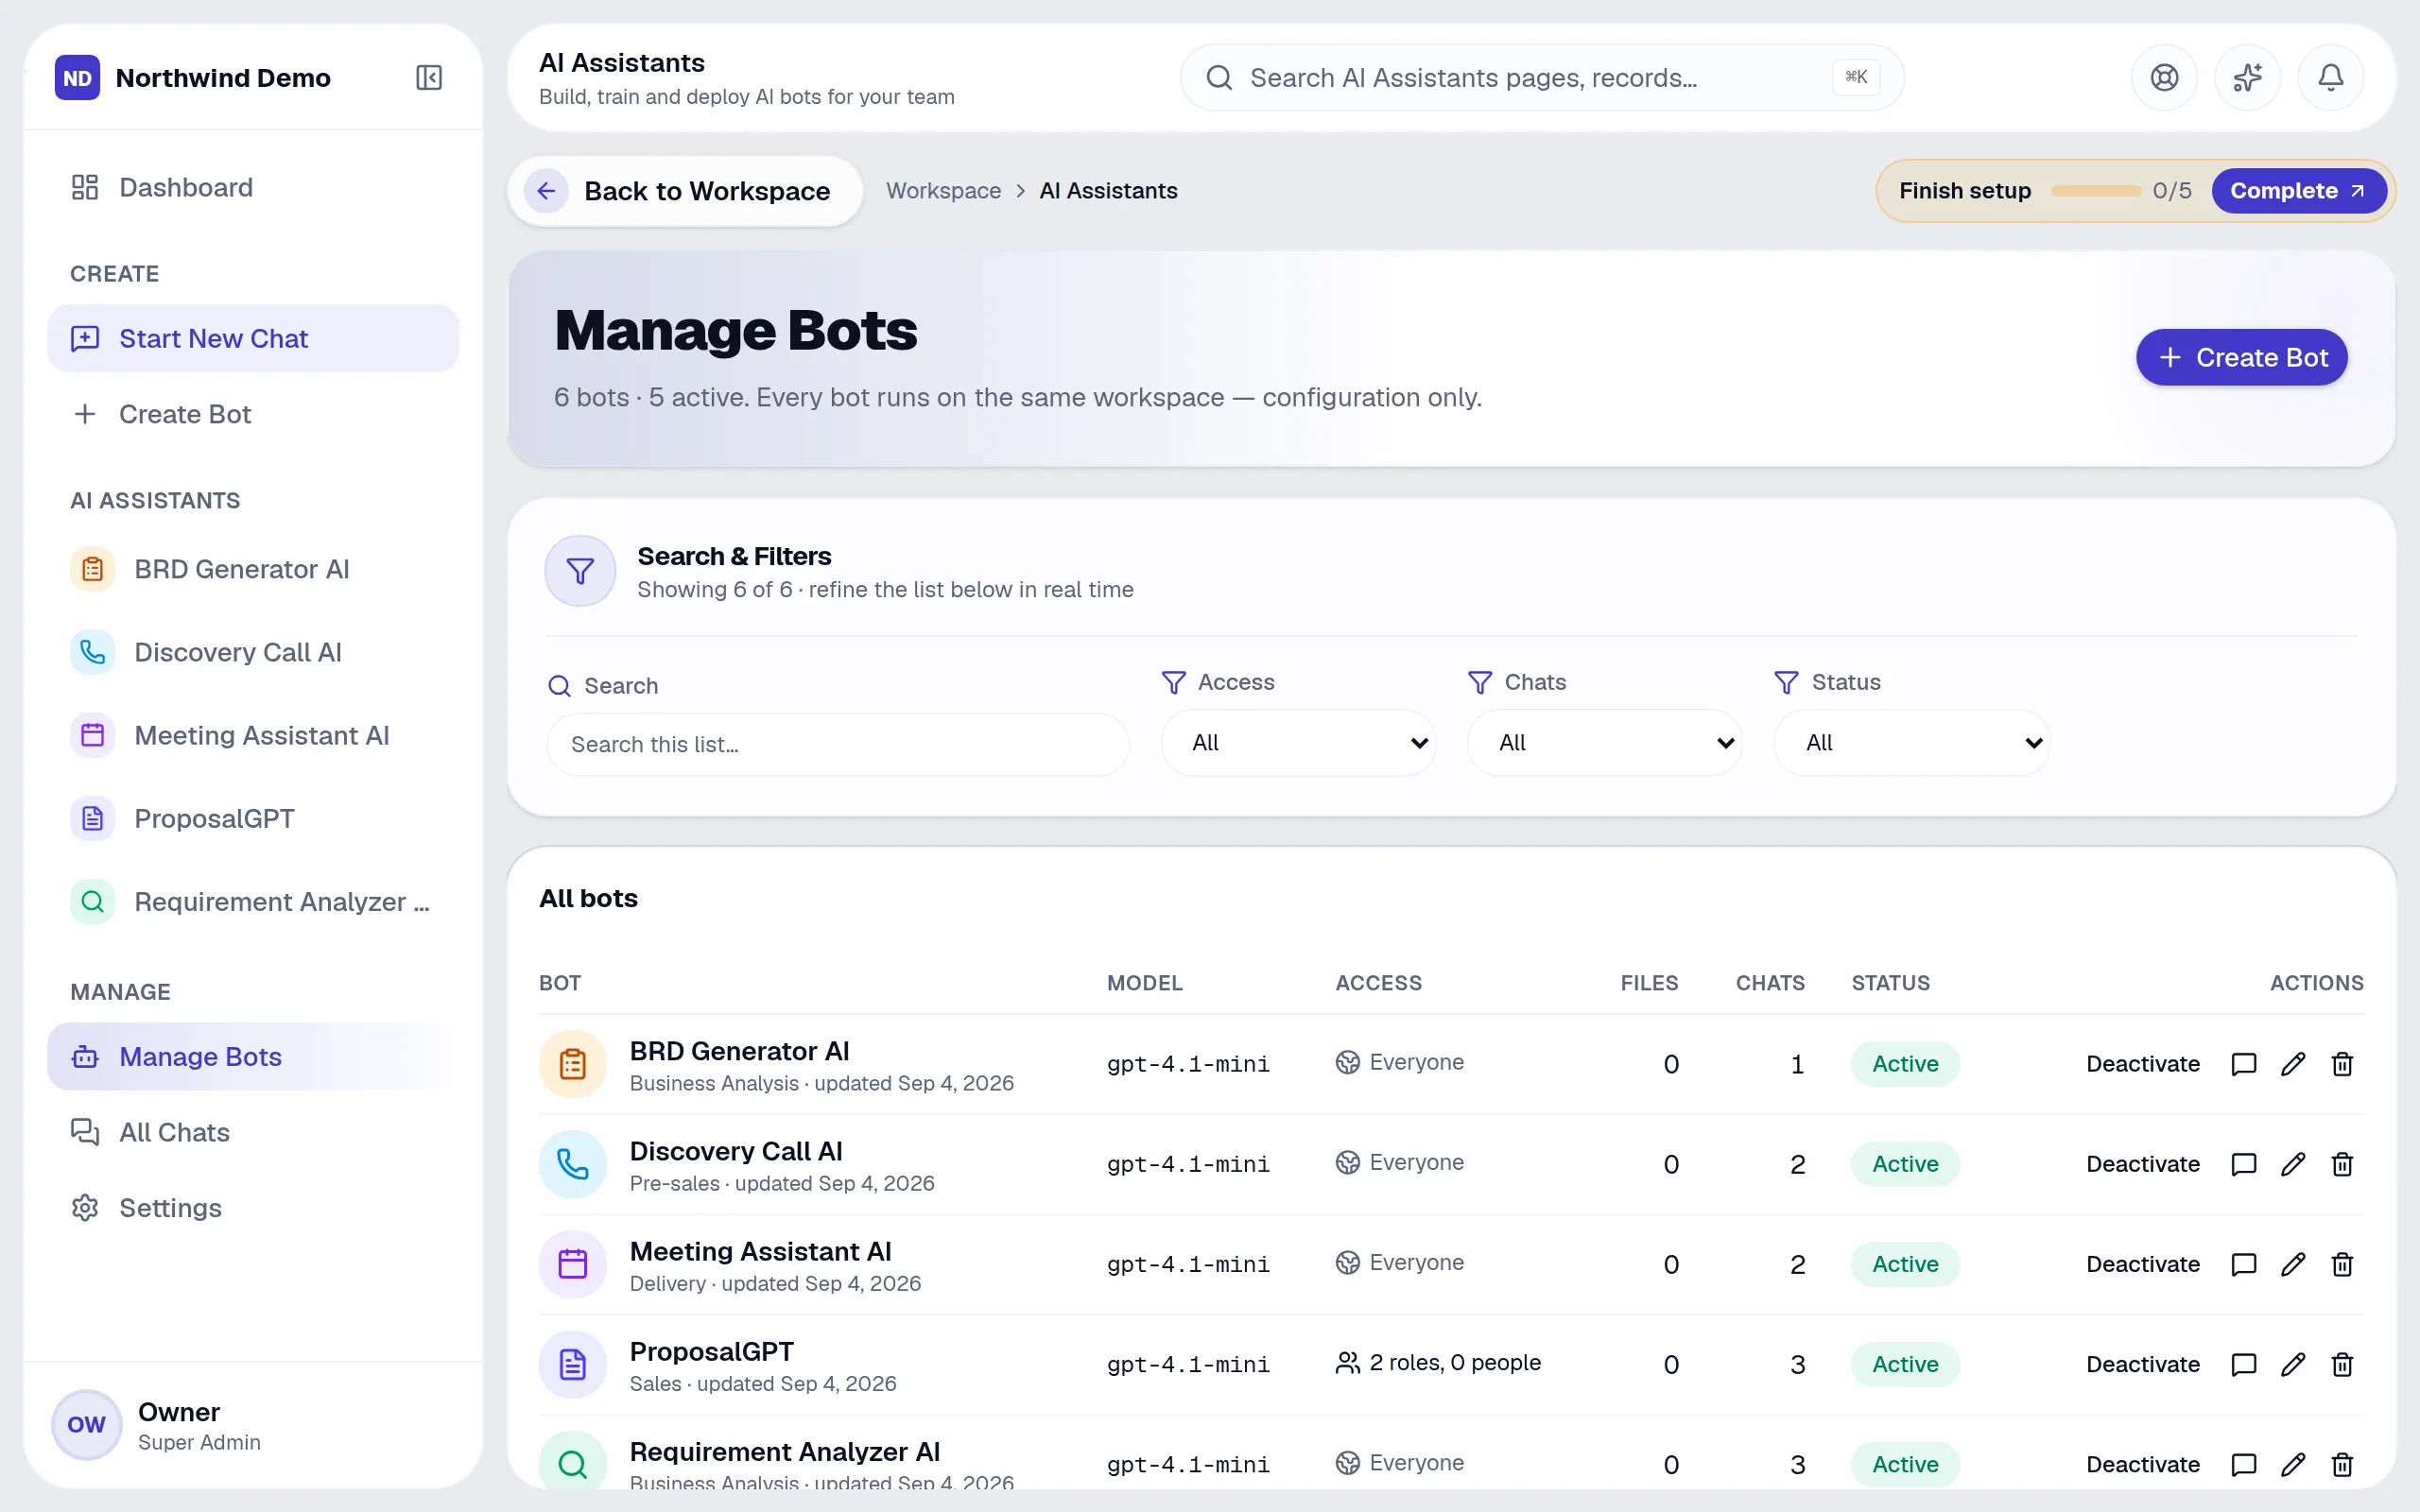The height and width of the screenshot is (1512, 2420).
Task: Go to Dashboard in sidebar
Action: (253, 187)
